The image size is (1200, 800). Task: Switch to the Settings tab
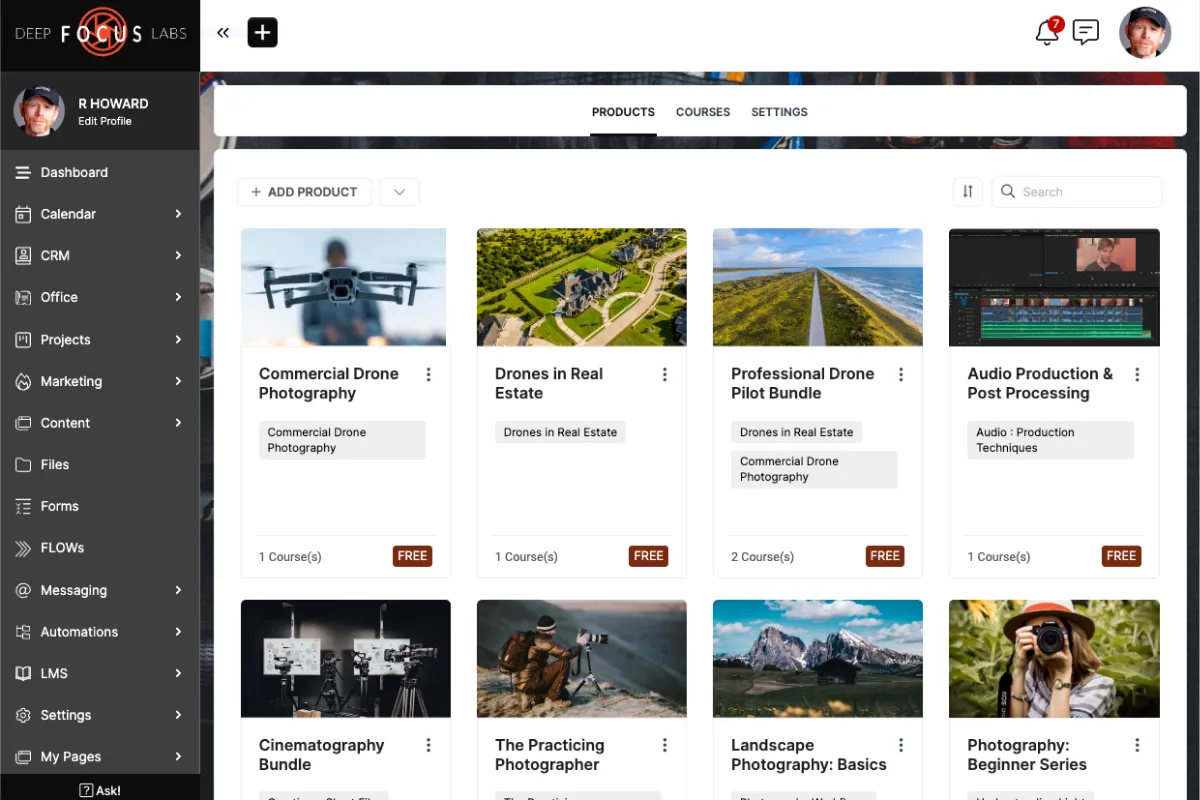(779, 112)
